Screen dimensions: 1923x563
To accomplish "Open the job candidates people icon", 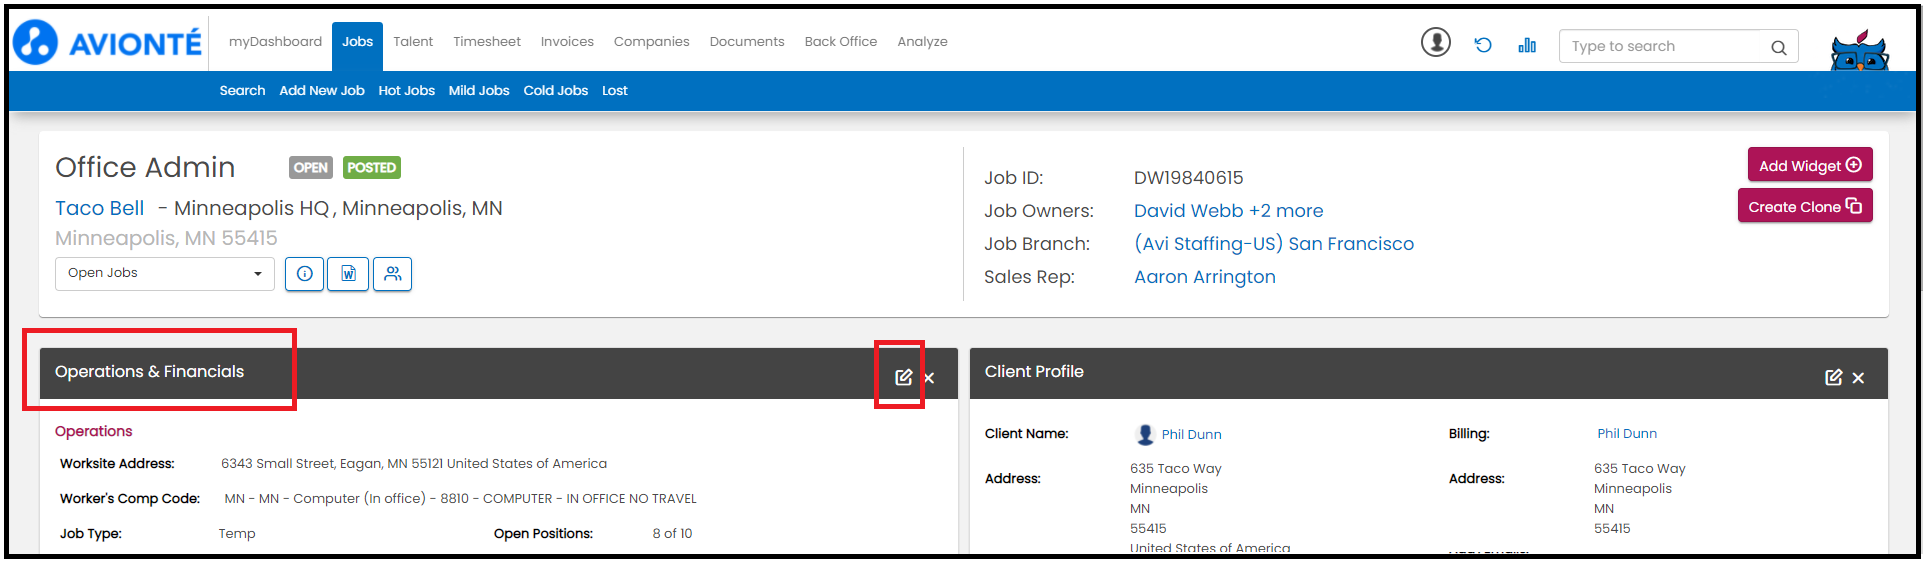I will pyautogui.click(x=393, y=274).
